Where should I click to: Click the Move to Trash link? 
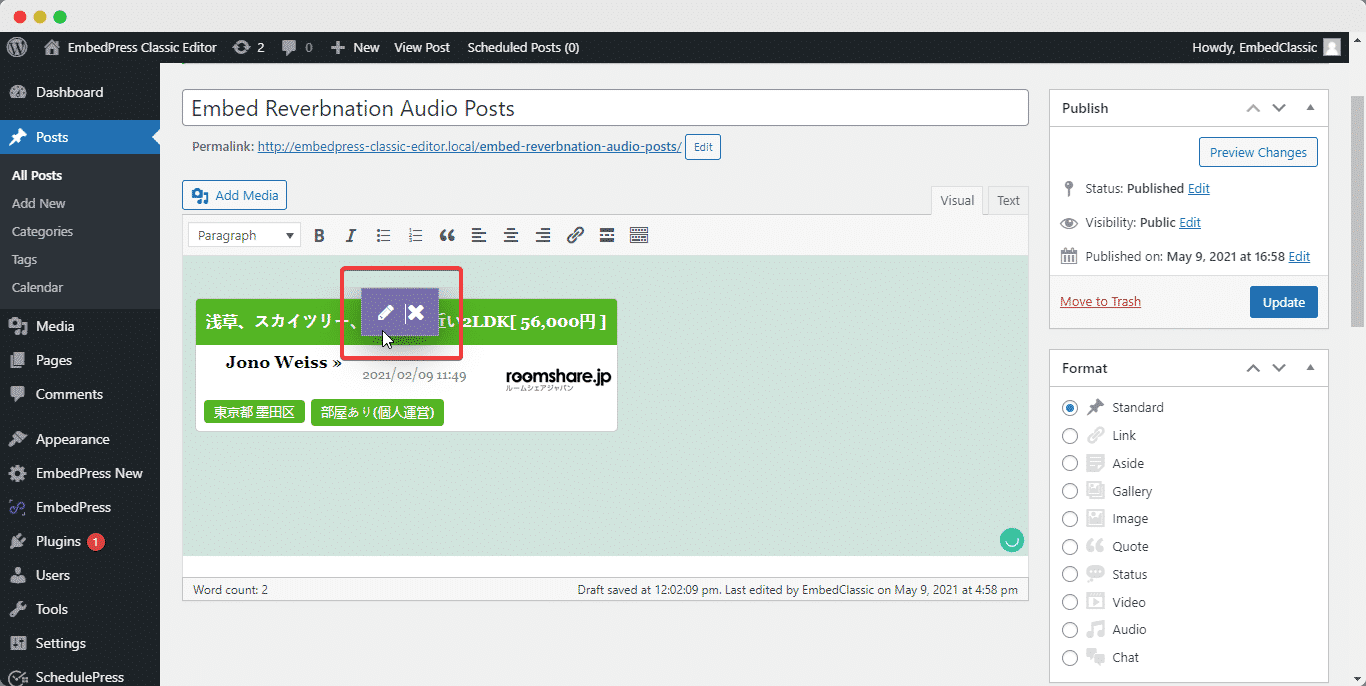click(x=1100, y=301)
